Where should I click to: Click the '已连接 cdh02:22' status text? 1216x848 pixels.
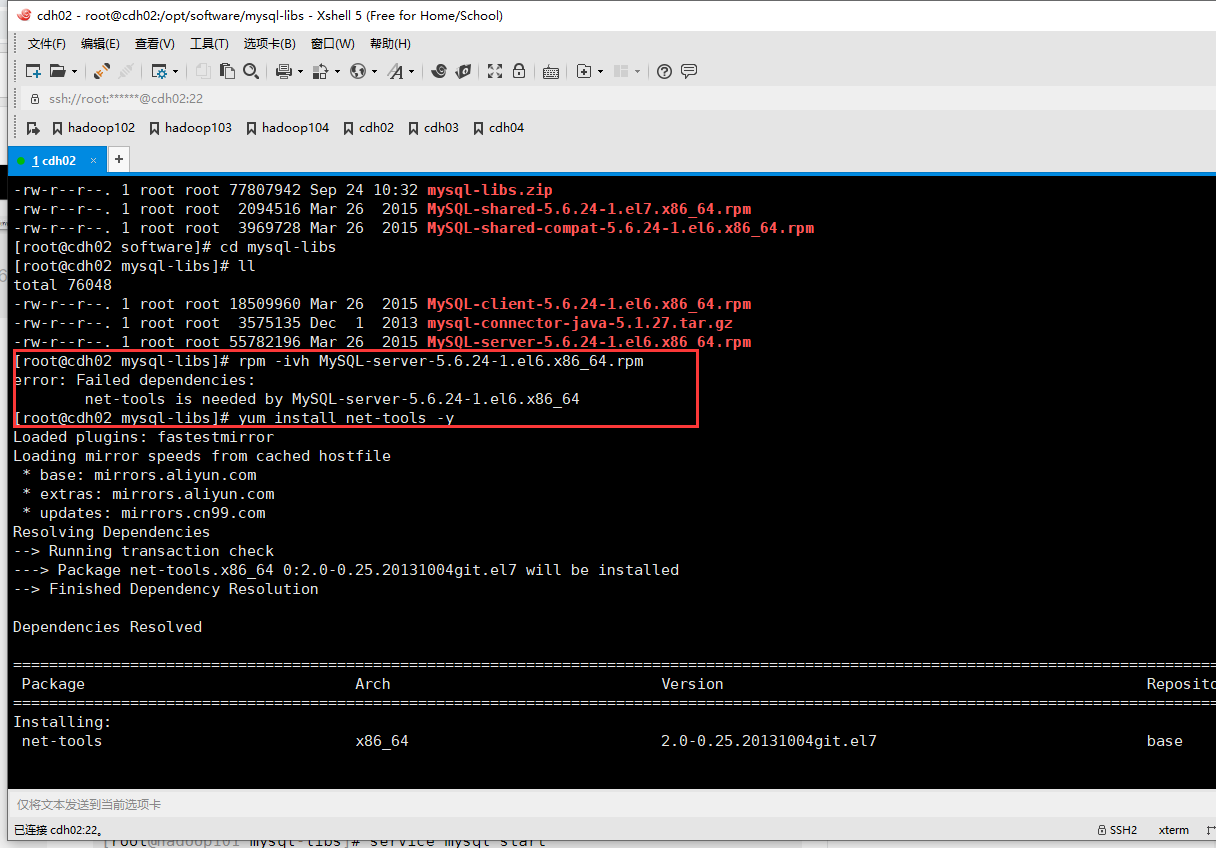[58, 830]
